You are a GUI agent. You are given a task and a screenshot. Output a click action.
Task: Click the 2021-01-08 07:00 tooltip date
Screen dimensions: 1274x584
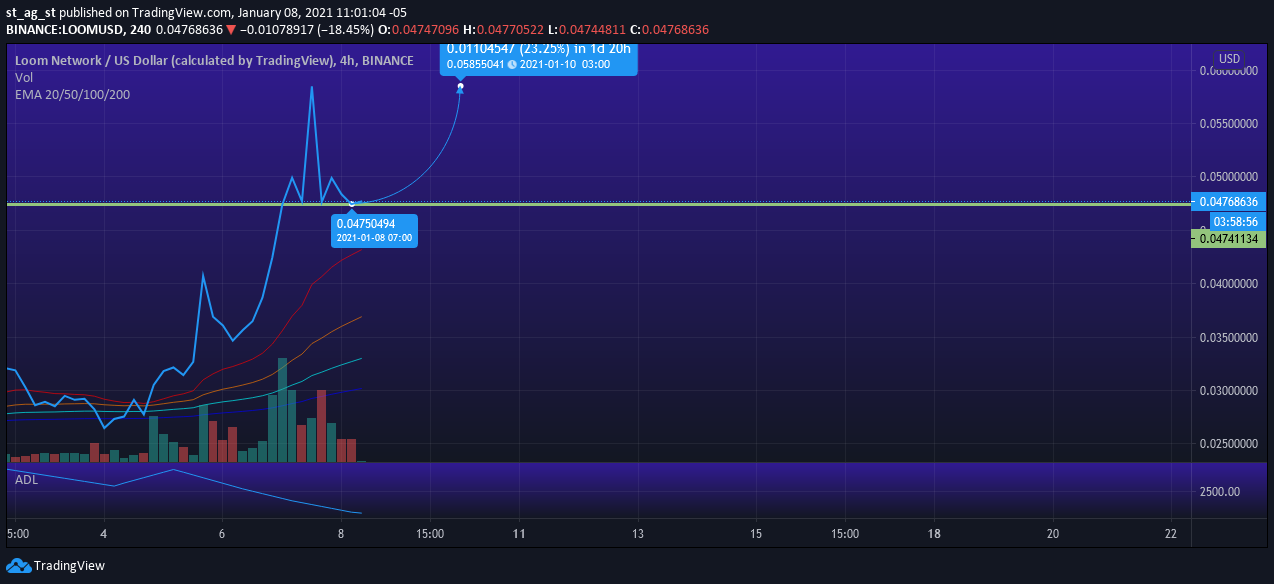pos(374,238)
